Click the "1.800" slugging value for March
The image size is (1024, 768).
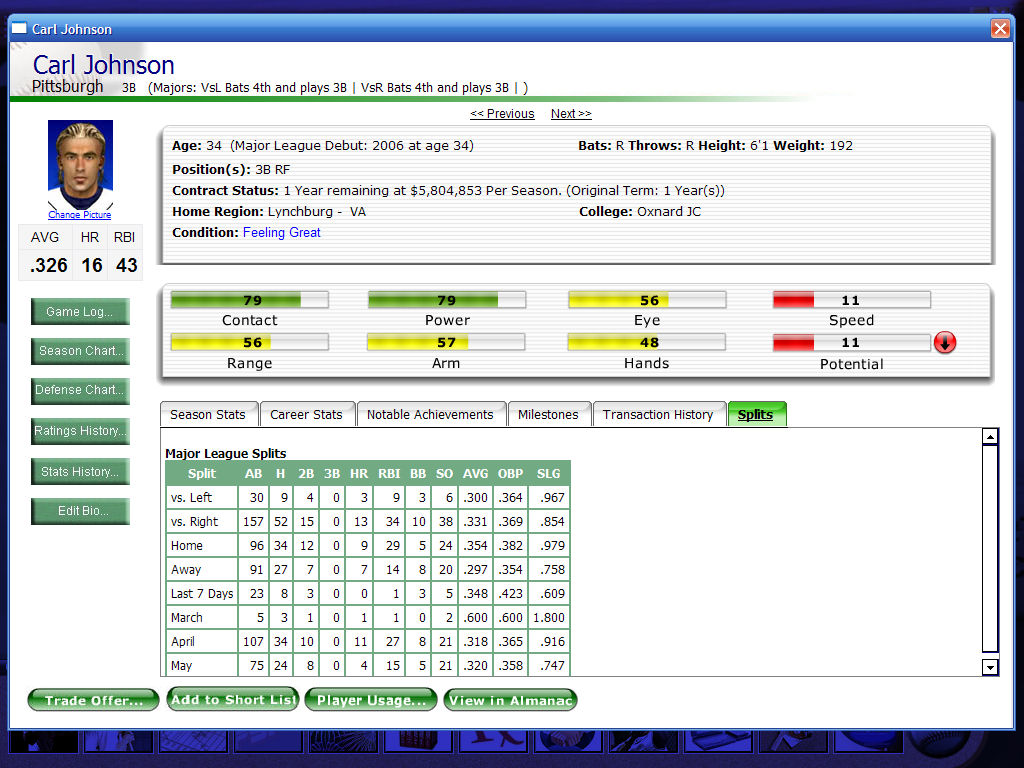coord(549,618)
